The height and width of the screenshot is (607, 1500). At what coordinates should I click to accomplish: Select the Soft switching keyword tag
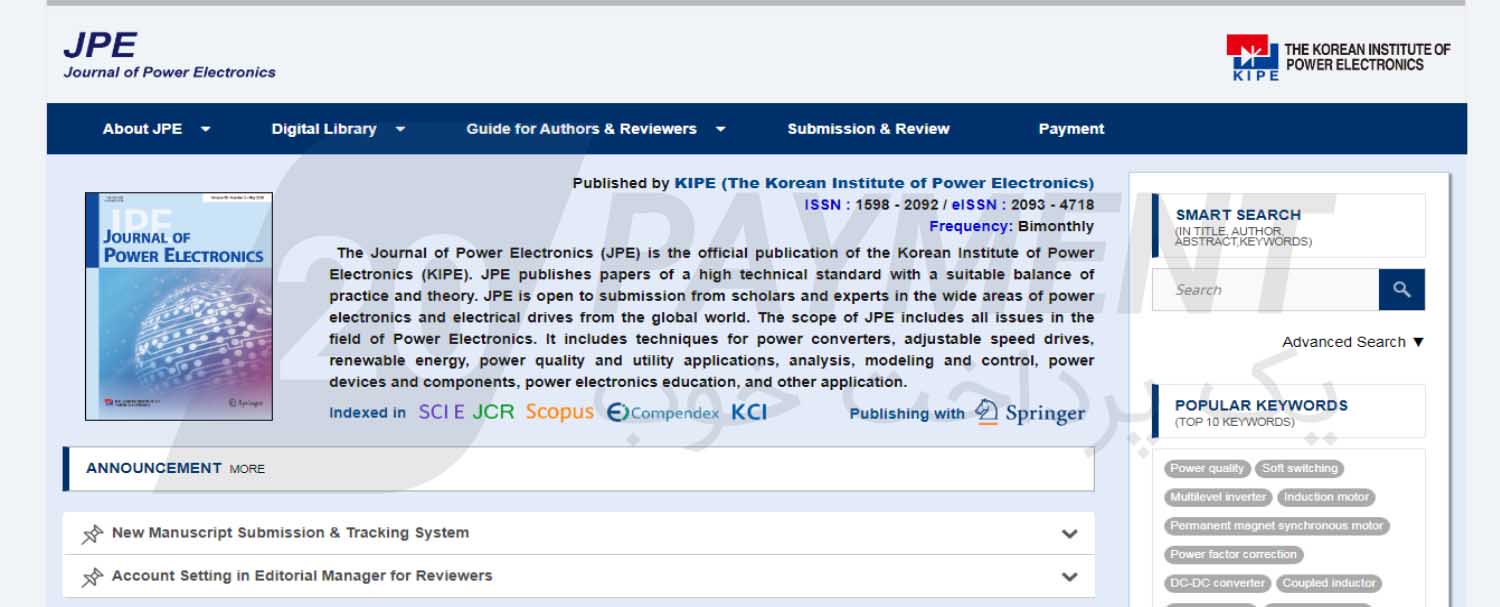(x=1300, y=468)
